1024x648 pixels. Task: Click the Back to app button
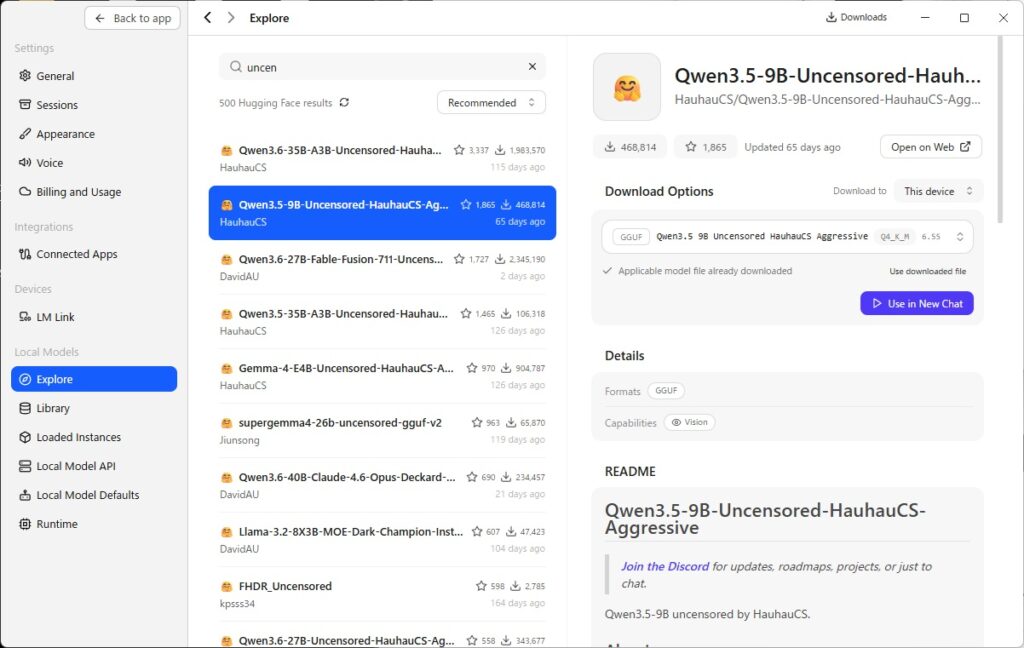(x=133, y=18)
